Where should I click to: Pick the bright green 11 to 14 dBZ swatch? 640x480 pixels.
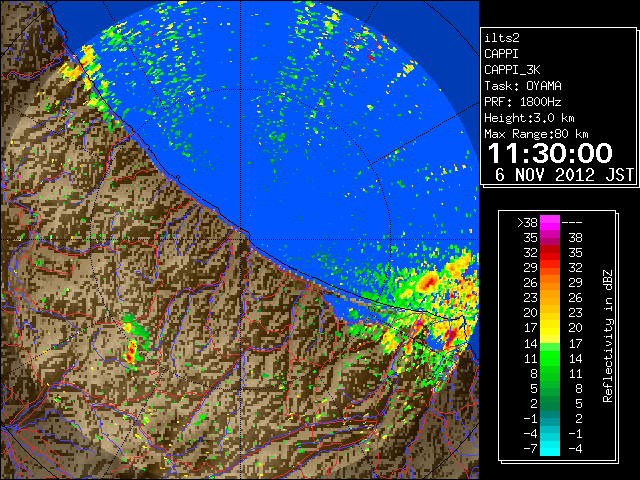pos(550,358)
